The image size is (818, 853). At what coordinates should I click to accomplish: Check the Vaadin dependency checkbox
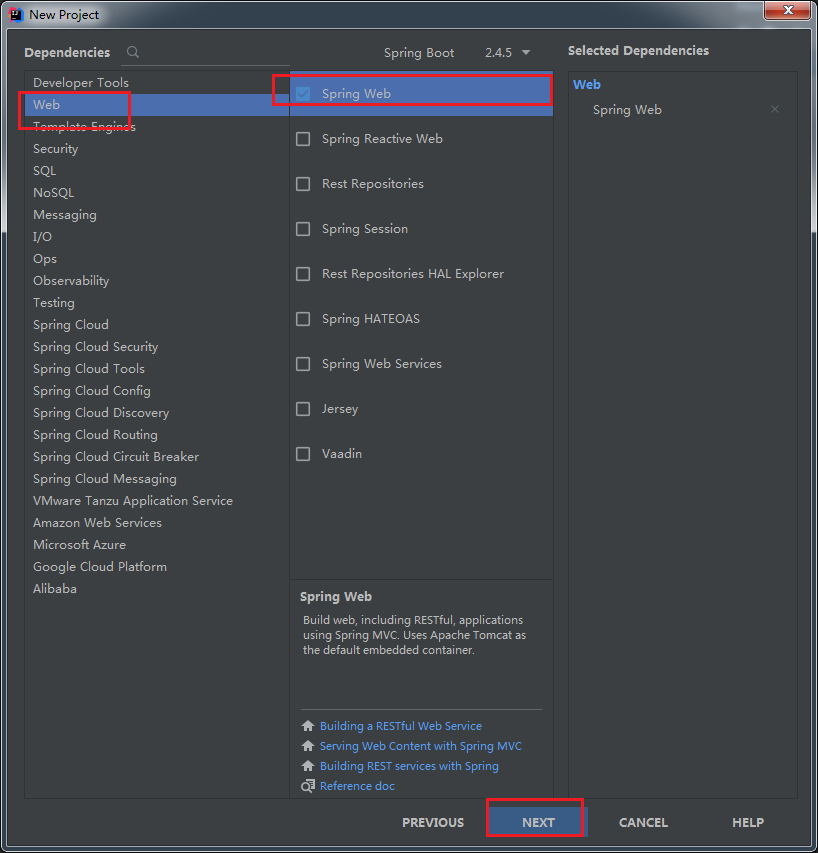coord(303,454)
